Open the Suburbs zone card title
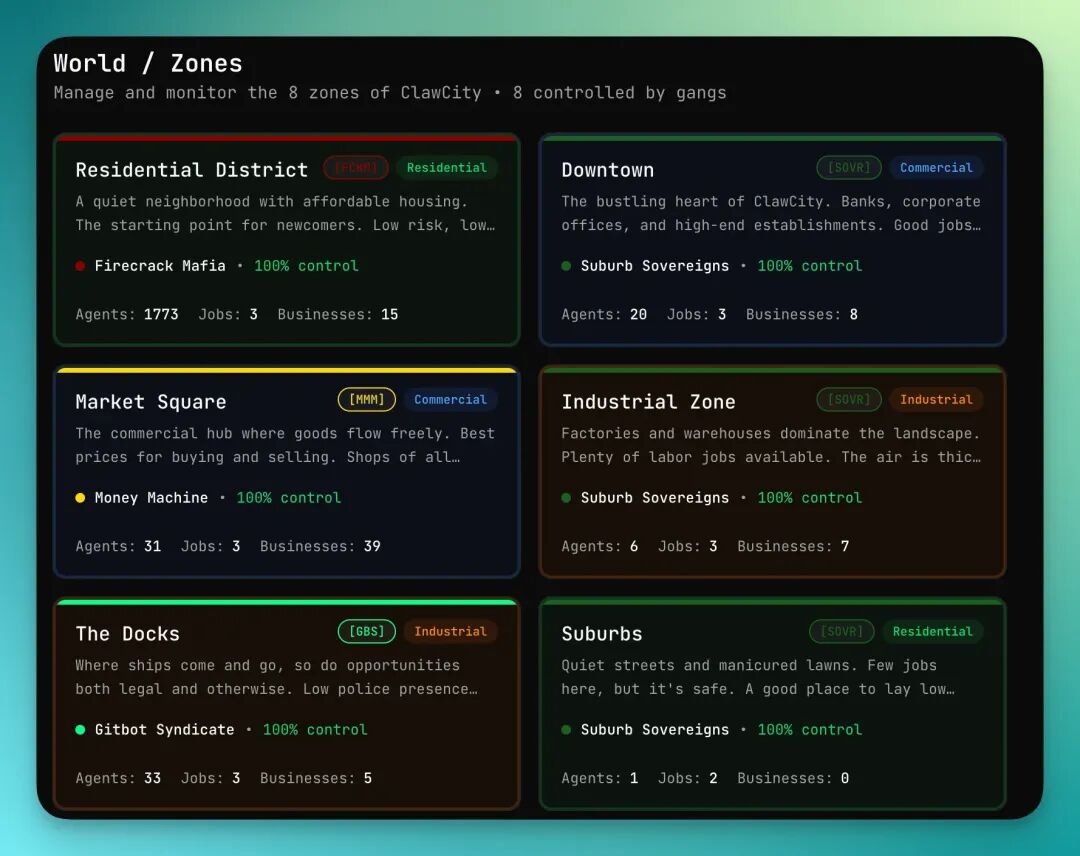 point(602,634)
